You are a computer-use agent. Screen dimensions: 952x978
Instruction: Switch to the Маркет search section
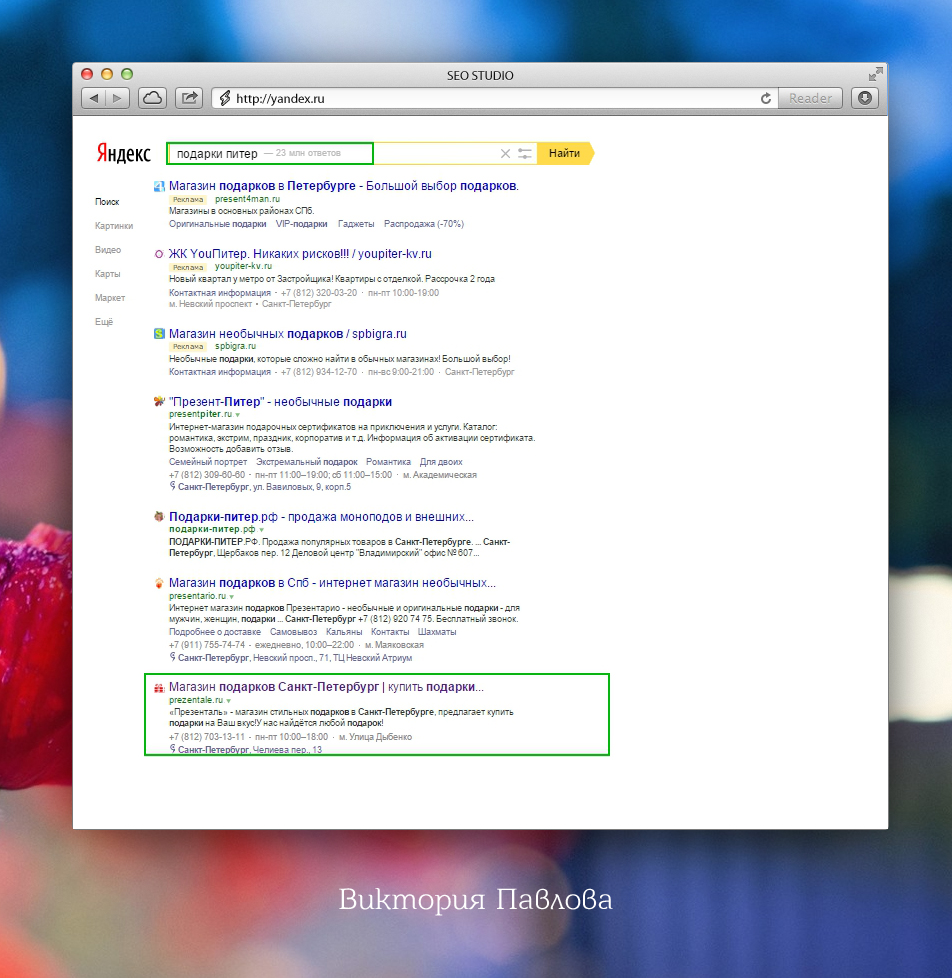click(x=110, y=298)
